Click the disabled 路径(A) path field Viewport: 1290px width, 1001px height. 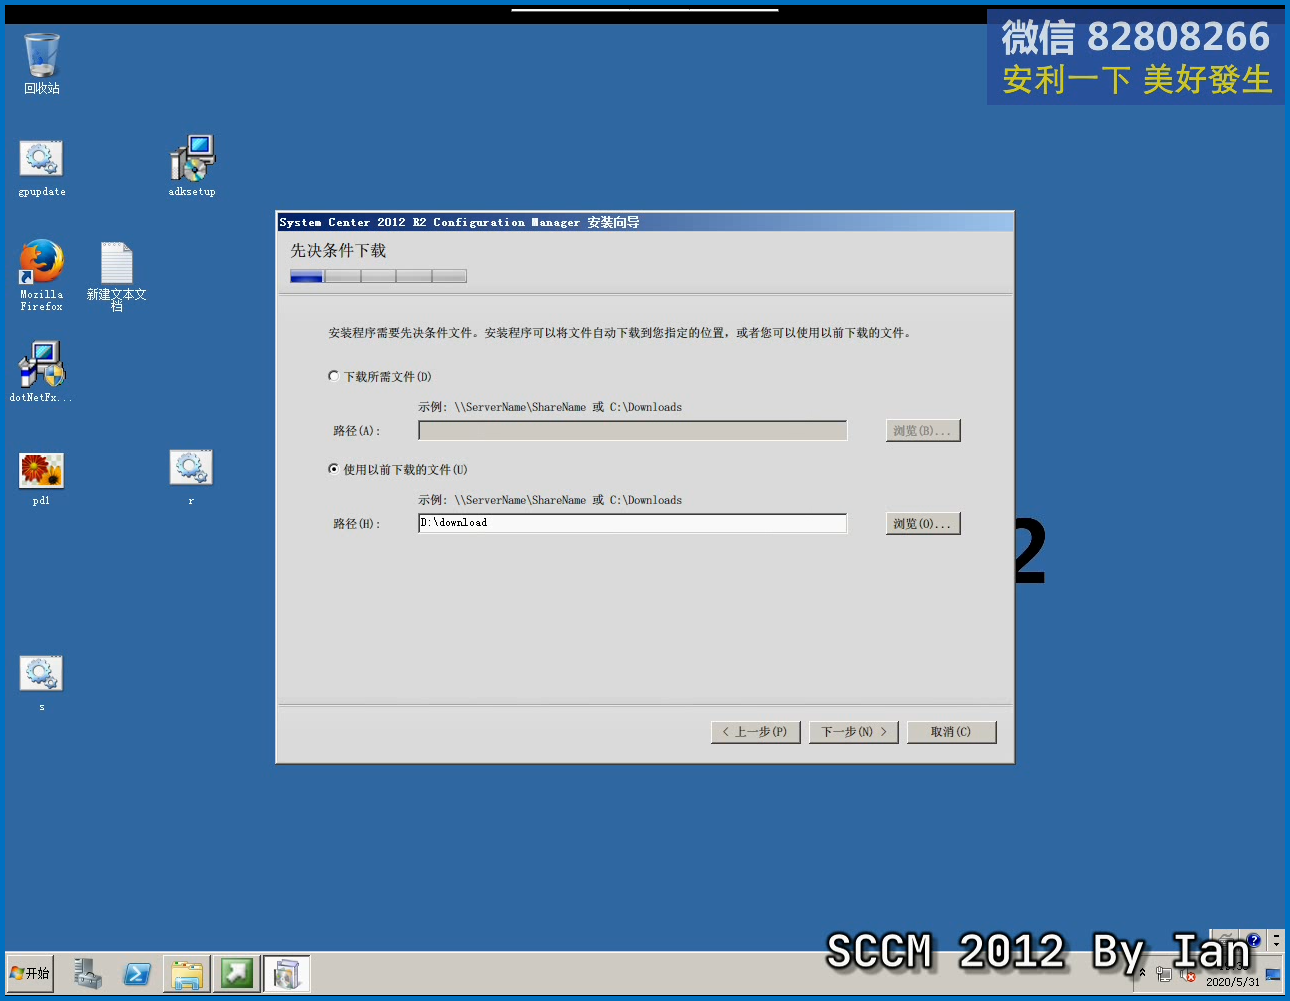coord(633,430)
